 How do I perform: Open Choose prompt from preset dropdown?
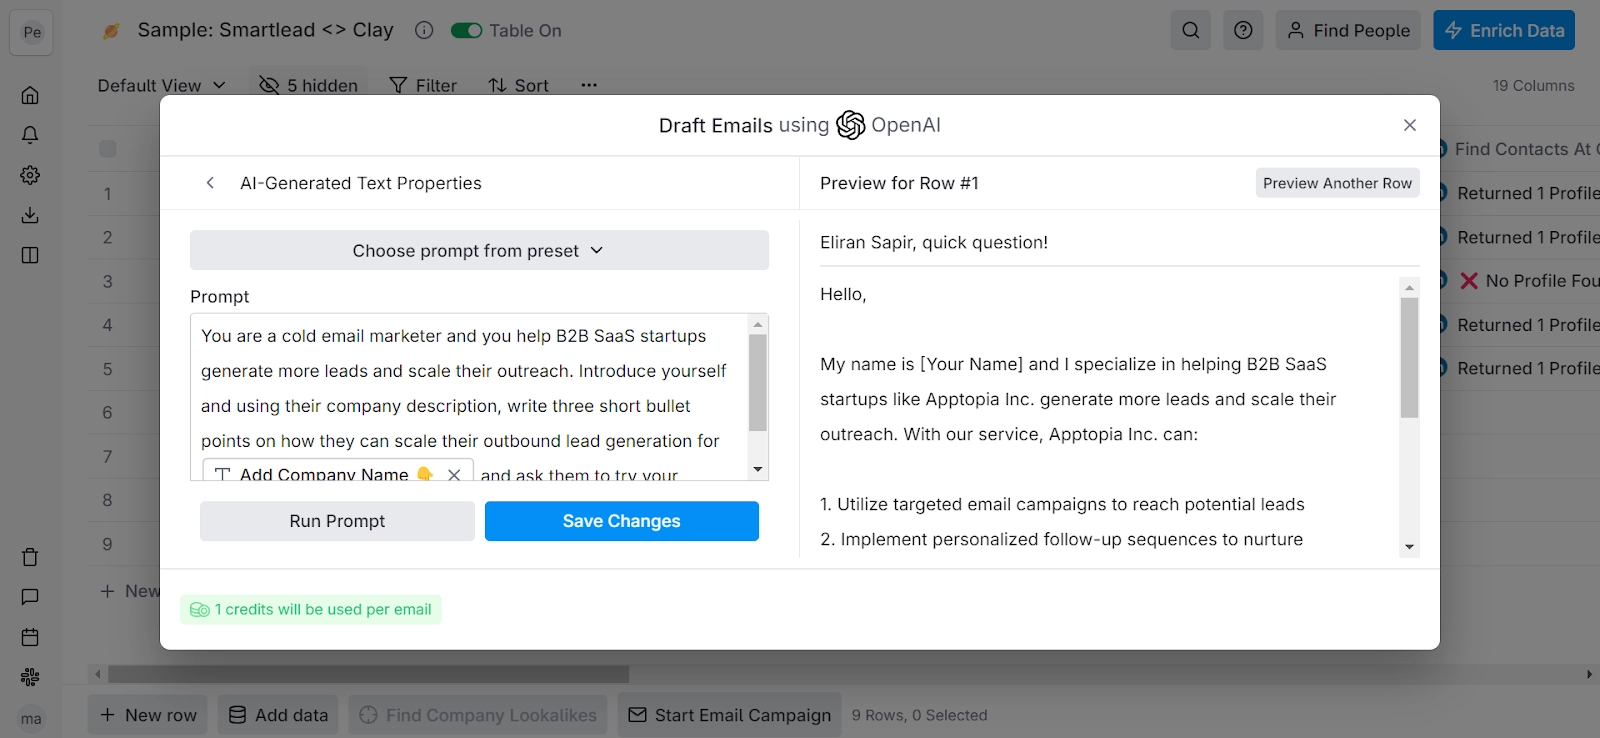point(479,250)
